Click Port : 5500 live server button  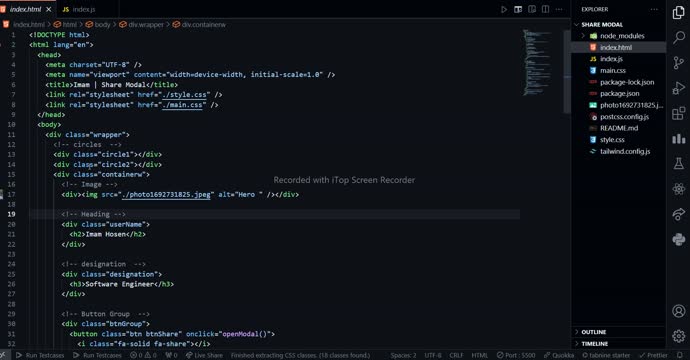516,355
